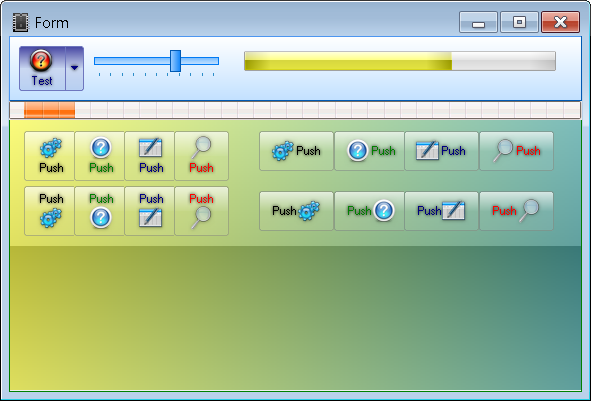Click the blue slider handle
This screenshot has height=401, width=591.
175,61
